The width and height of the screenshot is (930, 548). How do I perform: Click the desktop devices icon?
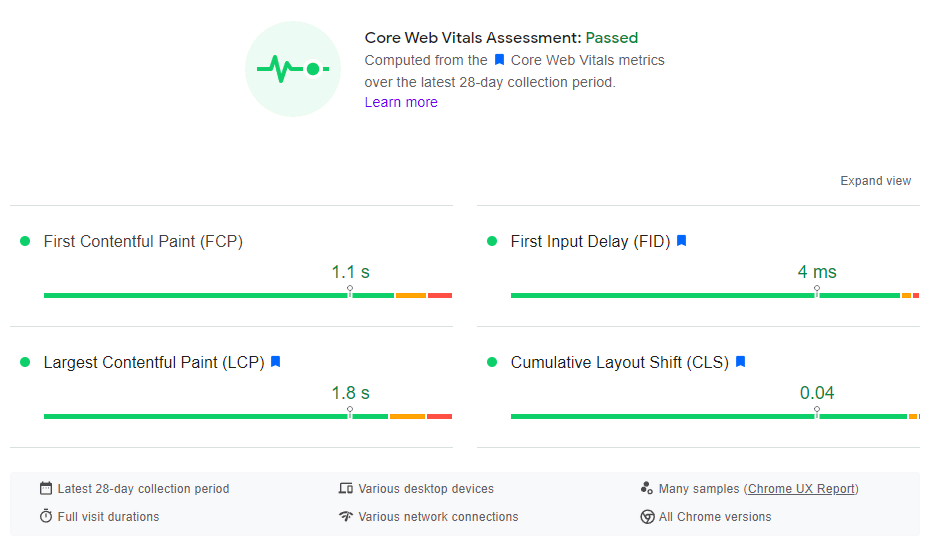[x=346, y=489]
